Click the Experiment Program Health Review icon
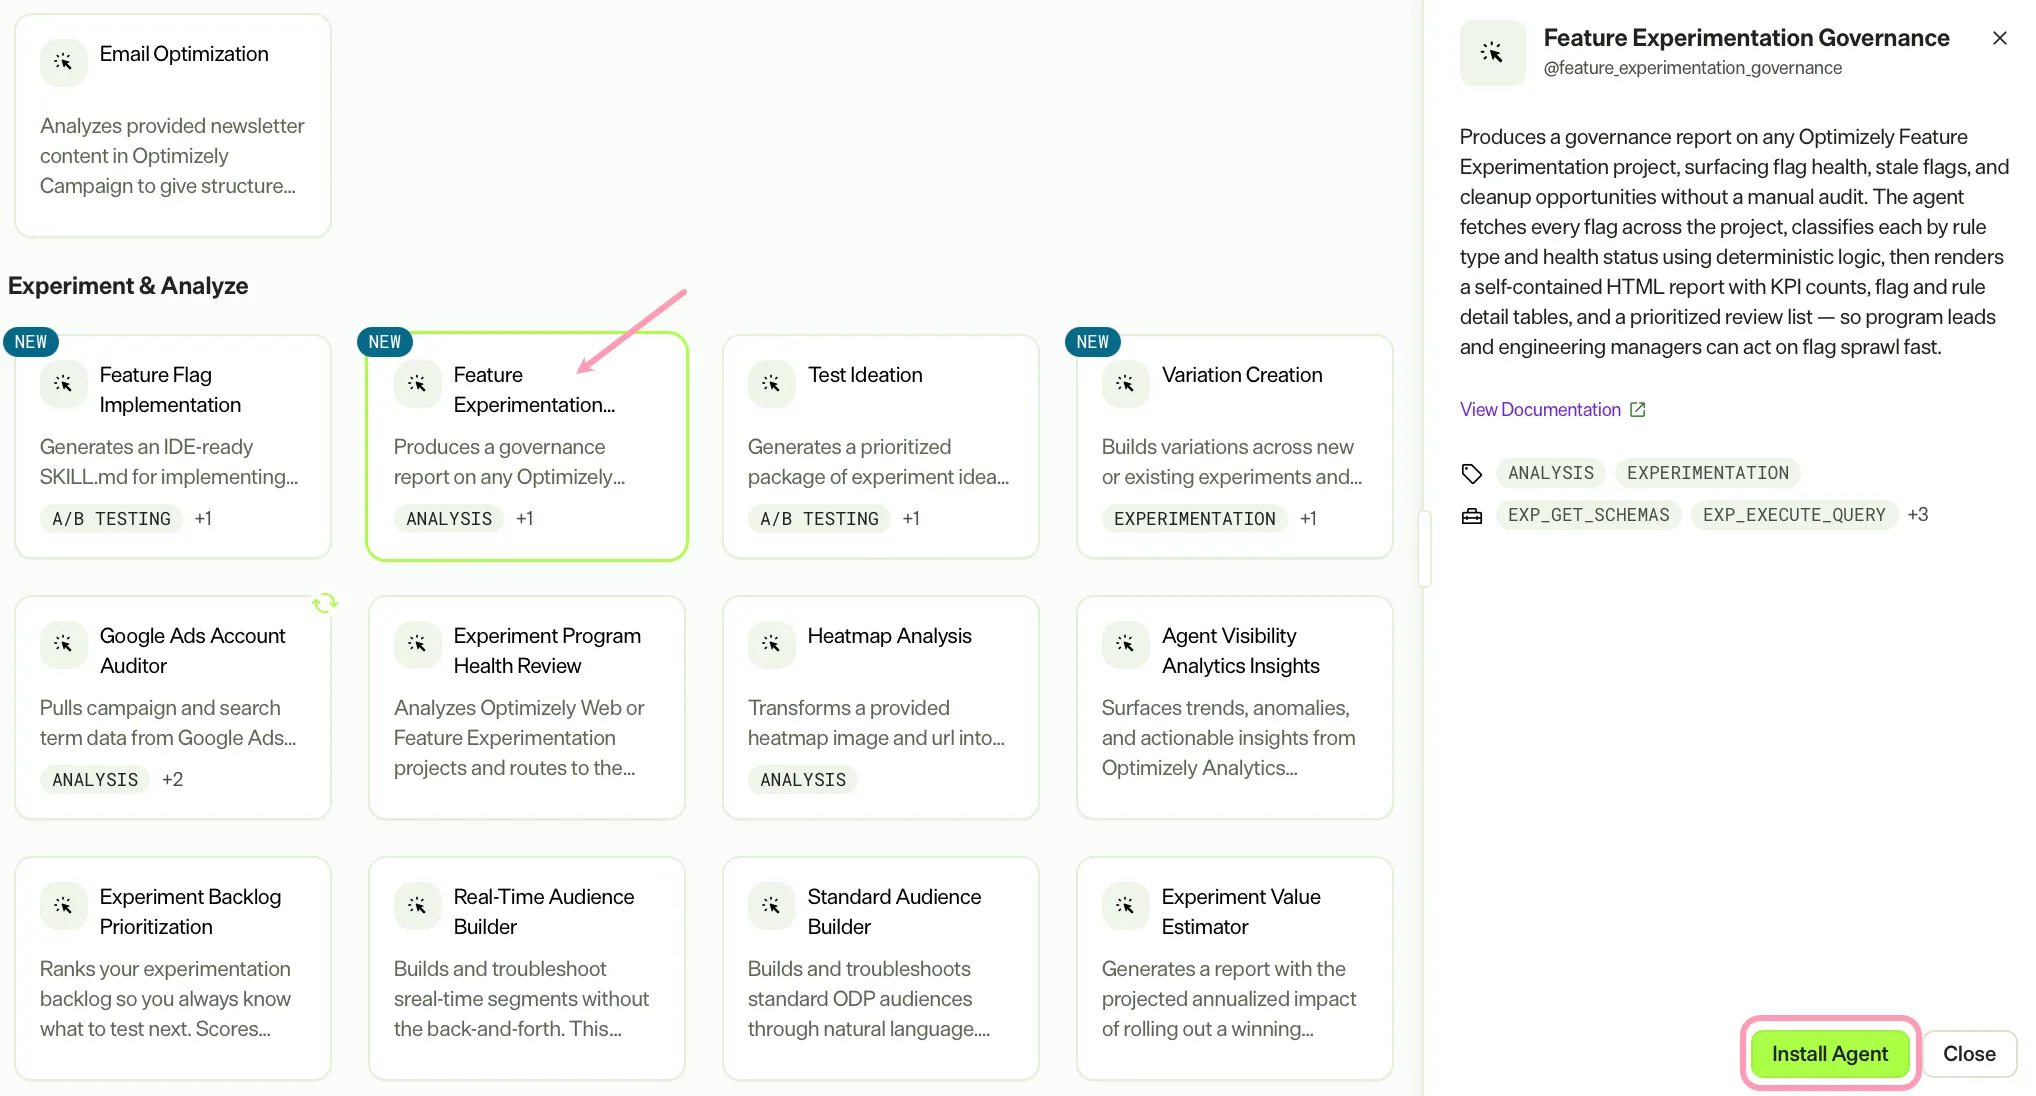This screenshot has height=1096, width=2036. (x=417, y=644)
